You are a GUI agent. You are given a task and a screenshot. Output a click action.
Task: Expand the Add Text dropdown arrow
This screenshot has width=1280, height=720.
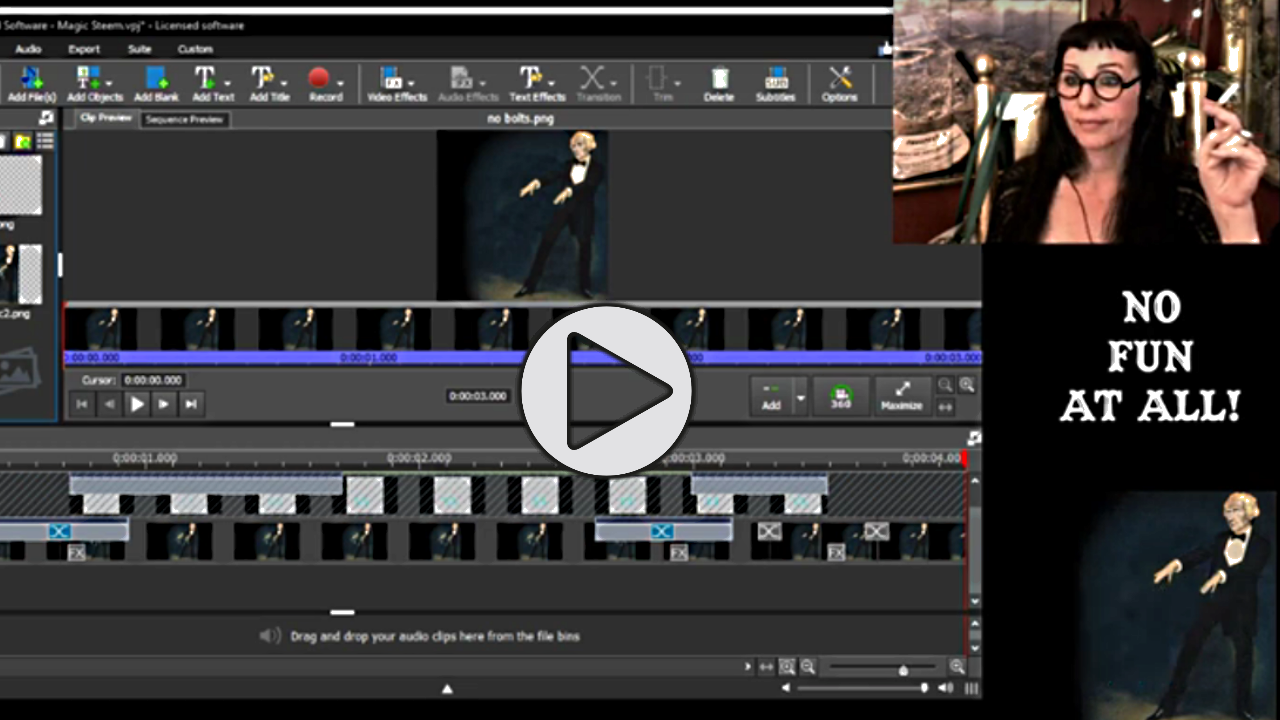click(x=227, y=82)
